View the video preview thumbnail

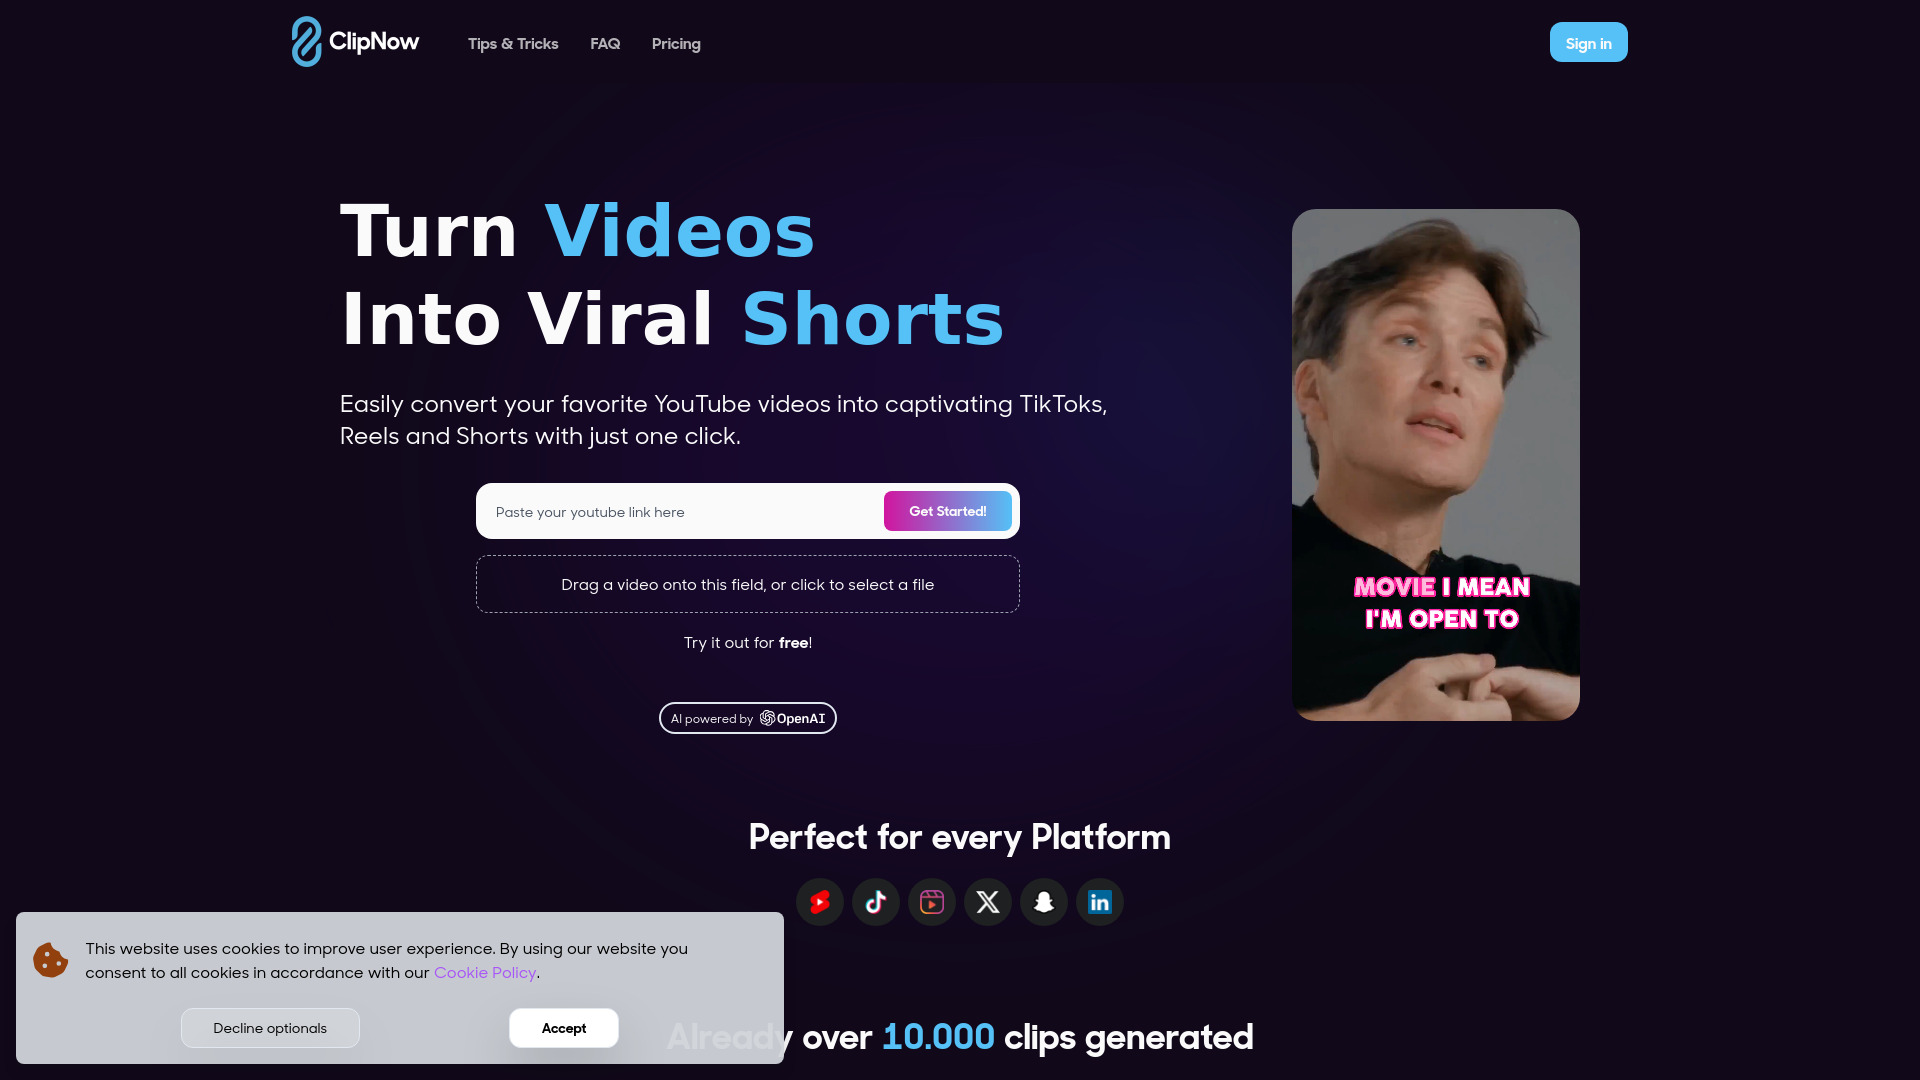tap(1435, 464)
